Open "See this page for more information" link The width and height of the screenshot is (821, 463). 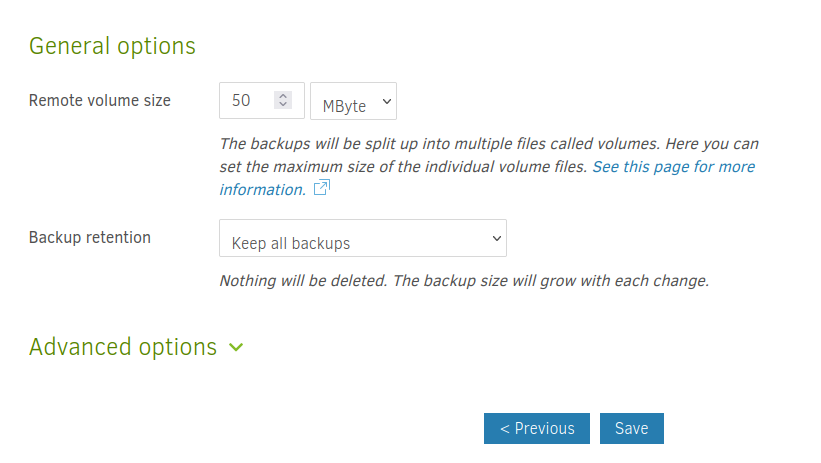673,167
